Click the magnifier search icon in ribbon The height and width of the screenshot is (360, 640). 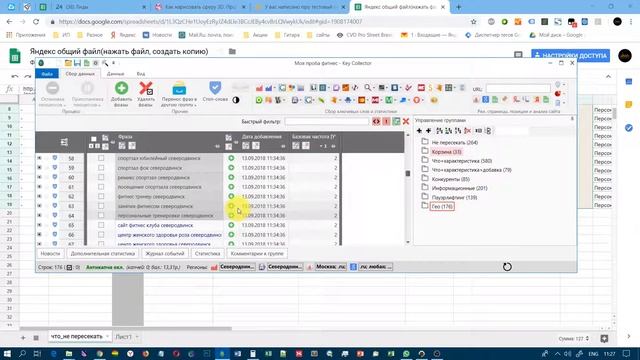[367, 87]
